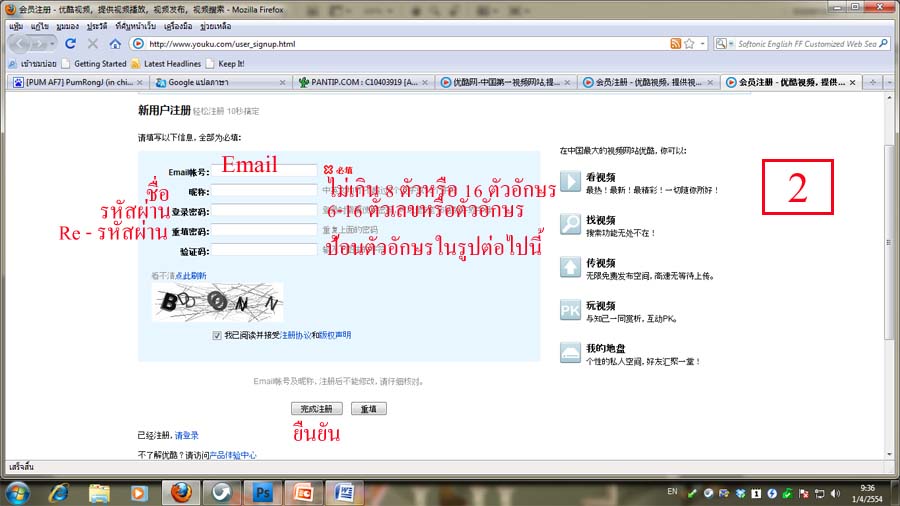
Task: Click the repeat password (重填密码) field
Action: [265, 230]
